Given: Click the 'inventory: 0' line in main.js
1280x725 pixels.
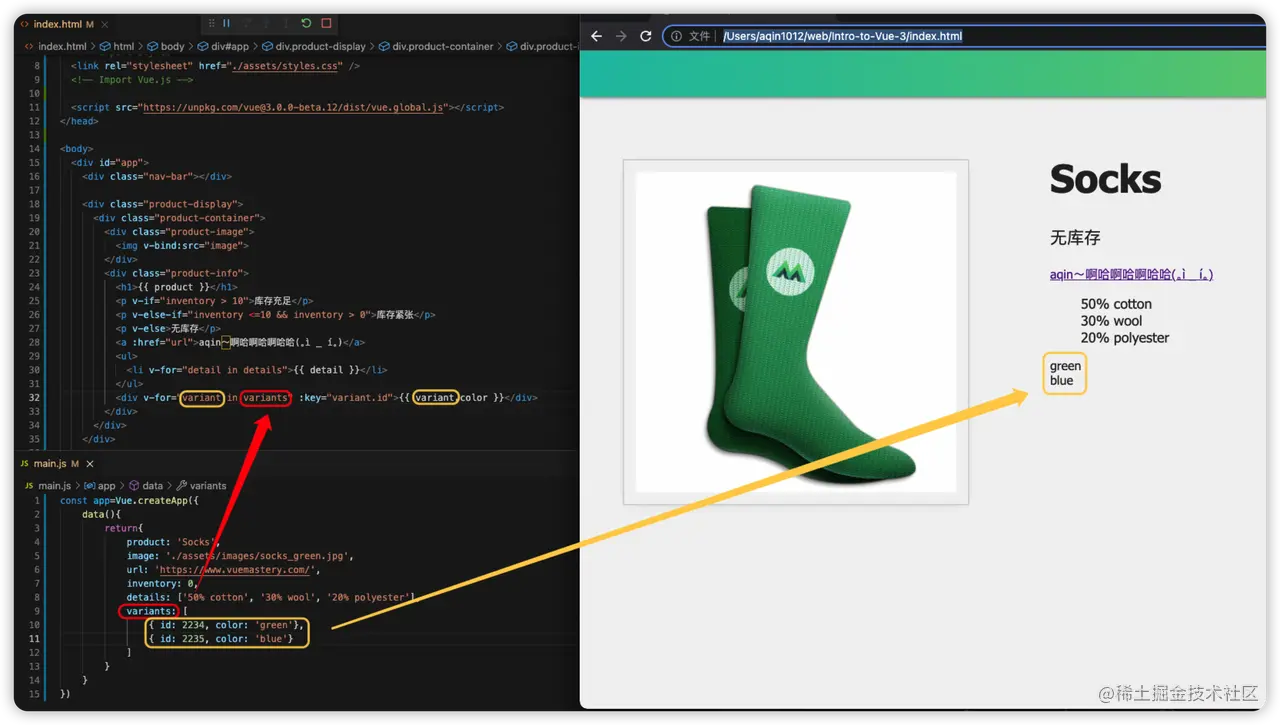Looking at the screenshot, I should click(162, 583).
